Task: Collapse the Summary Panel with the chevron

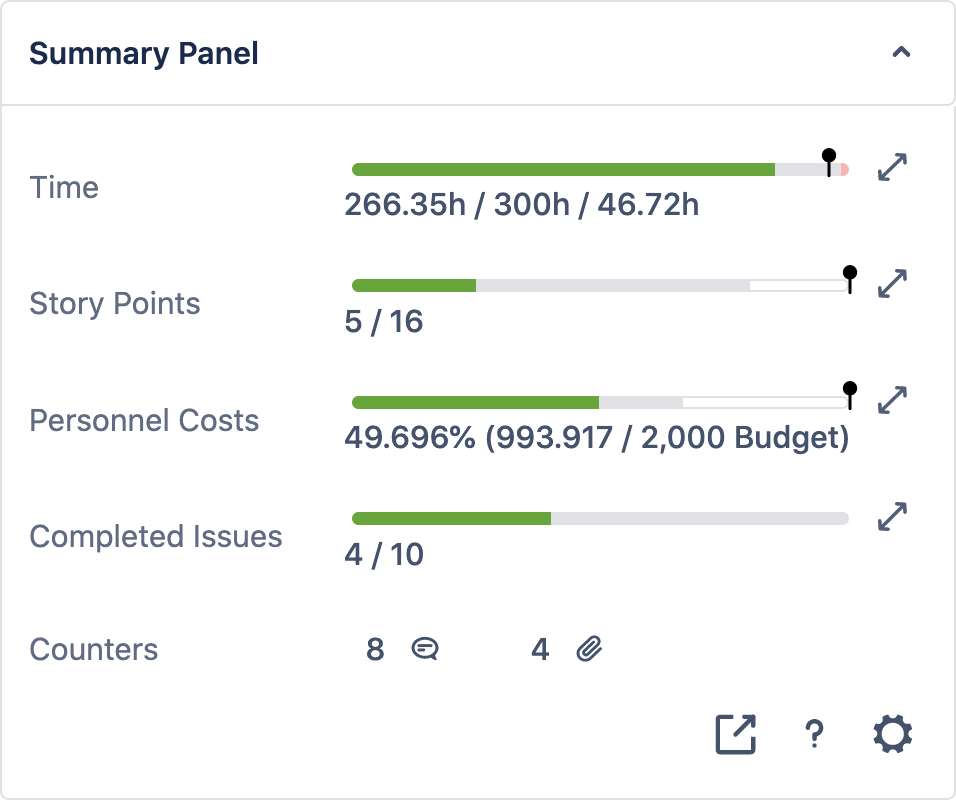Action: pos(901,51)
